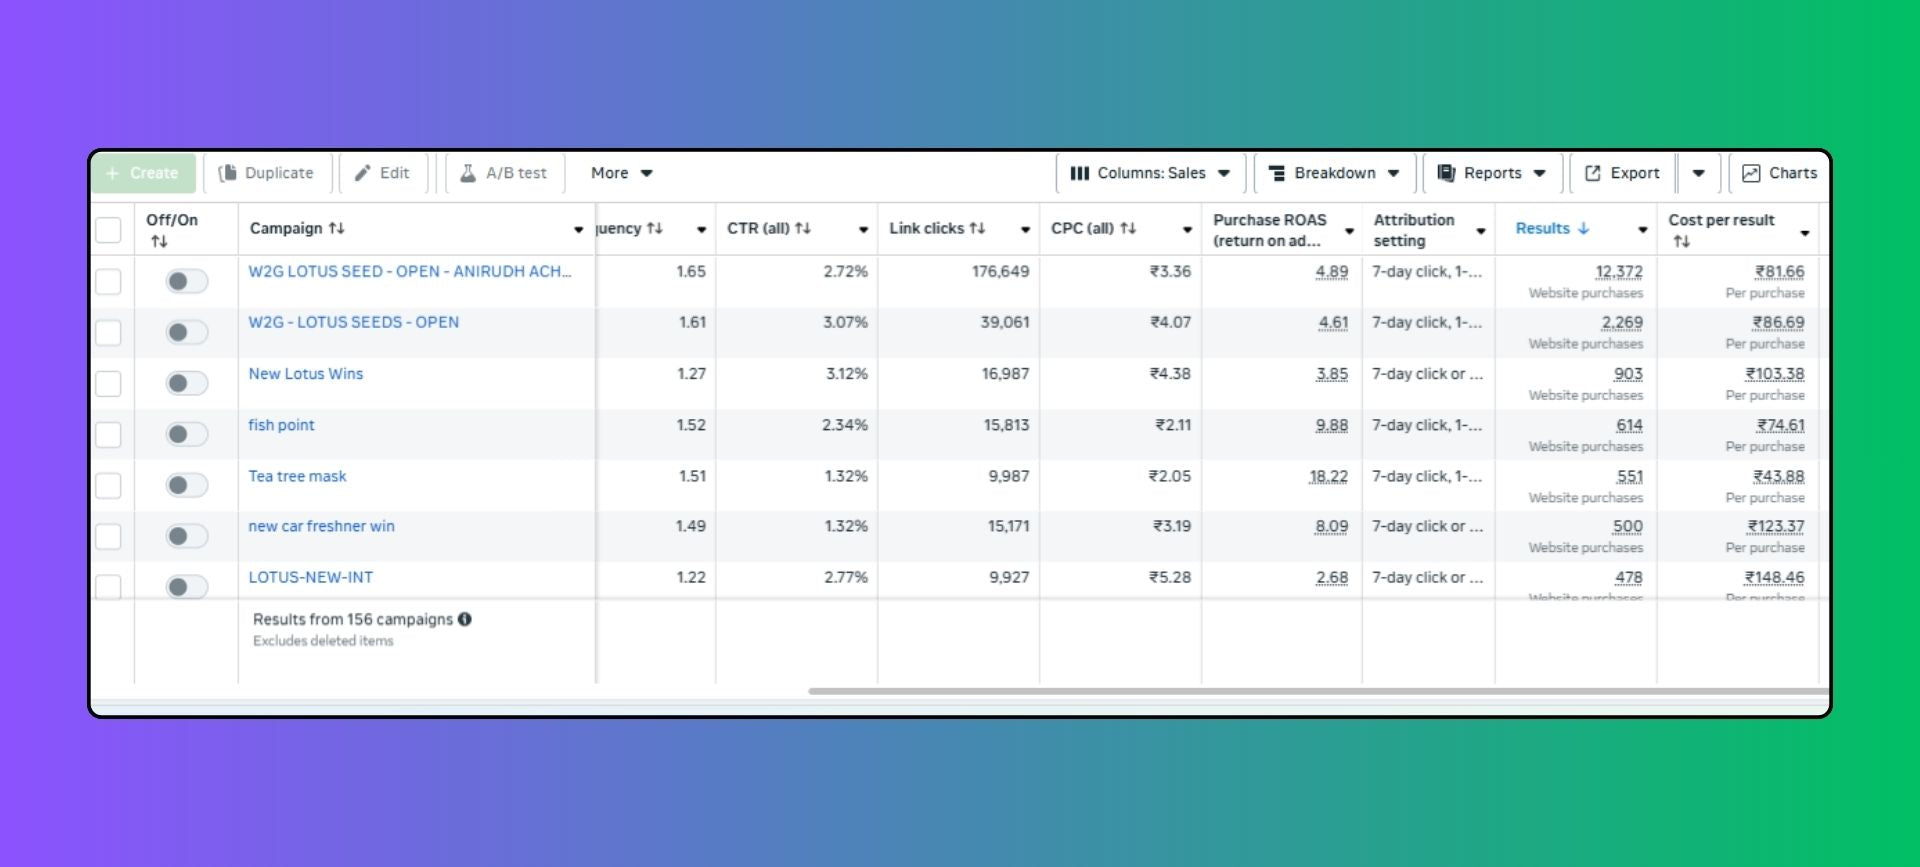Screen dimensions: 1920x867
Task: Open the Columns: Sales dropdown
Action: click(1150, 173)
